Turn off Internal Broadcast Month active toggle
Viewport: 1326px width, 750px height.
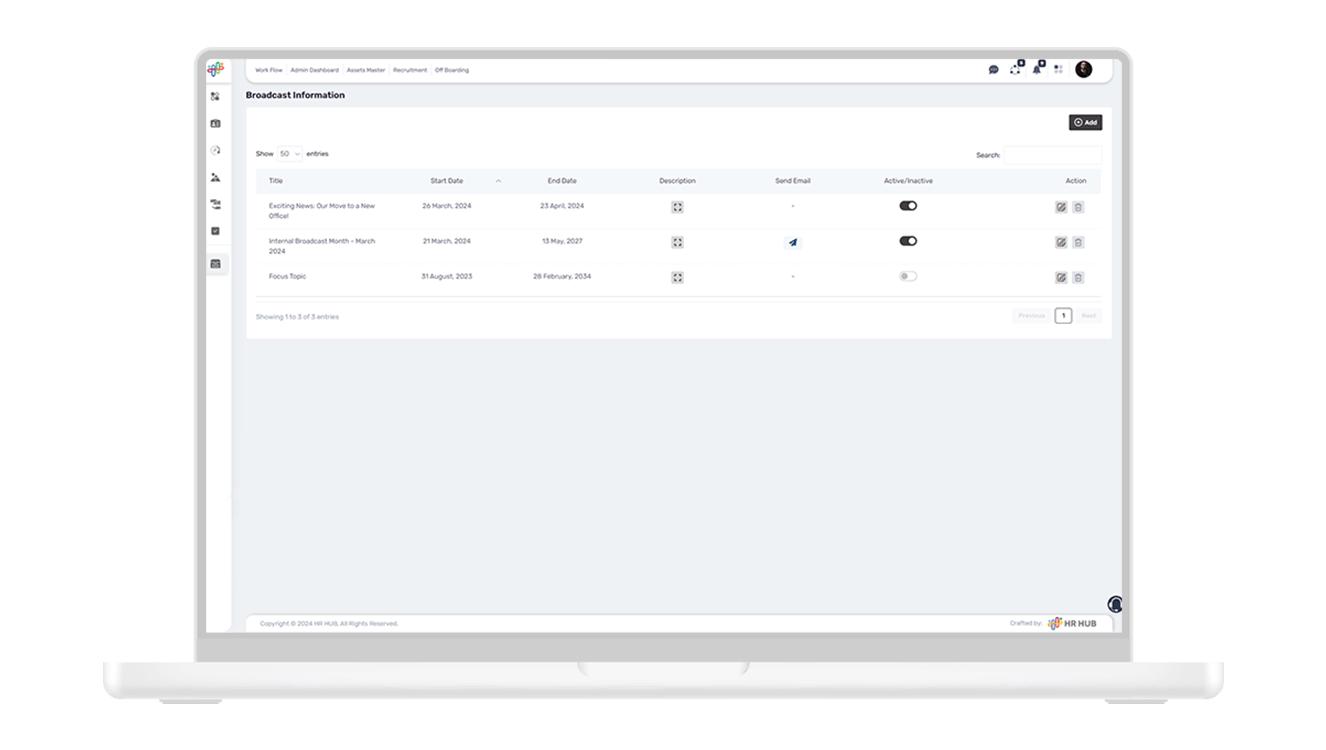click(908, 241)
